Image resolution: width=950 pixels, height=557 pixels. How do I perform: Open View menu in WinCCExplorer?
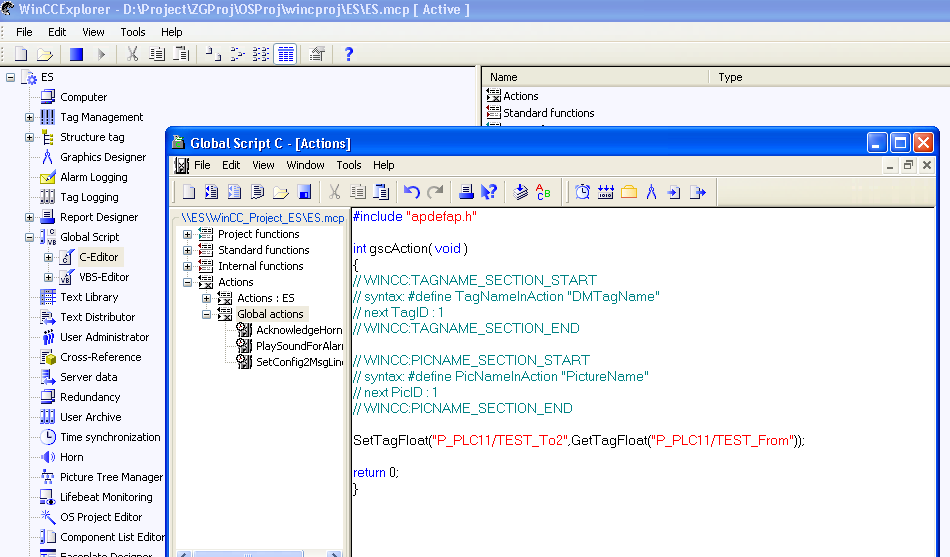coord(93,32)
